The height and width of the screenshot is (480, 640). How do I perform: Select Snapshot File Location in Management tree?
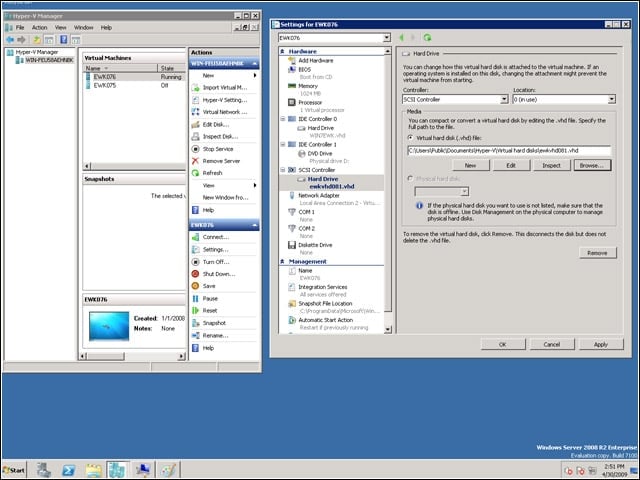click(325, 304)
